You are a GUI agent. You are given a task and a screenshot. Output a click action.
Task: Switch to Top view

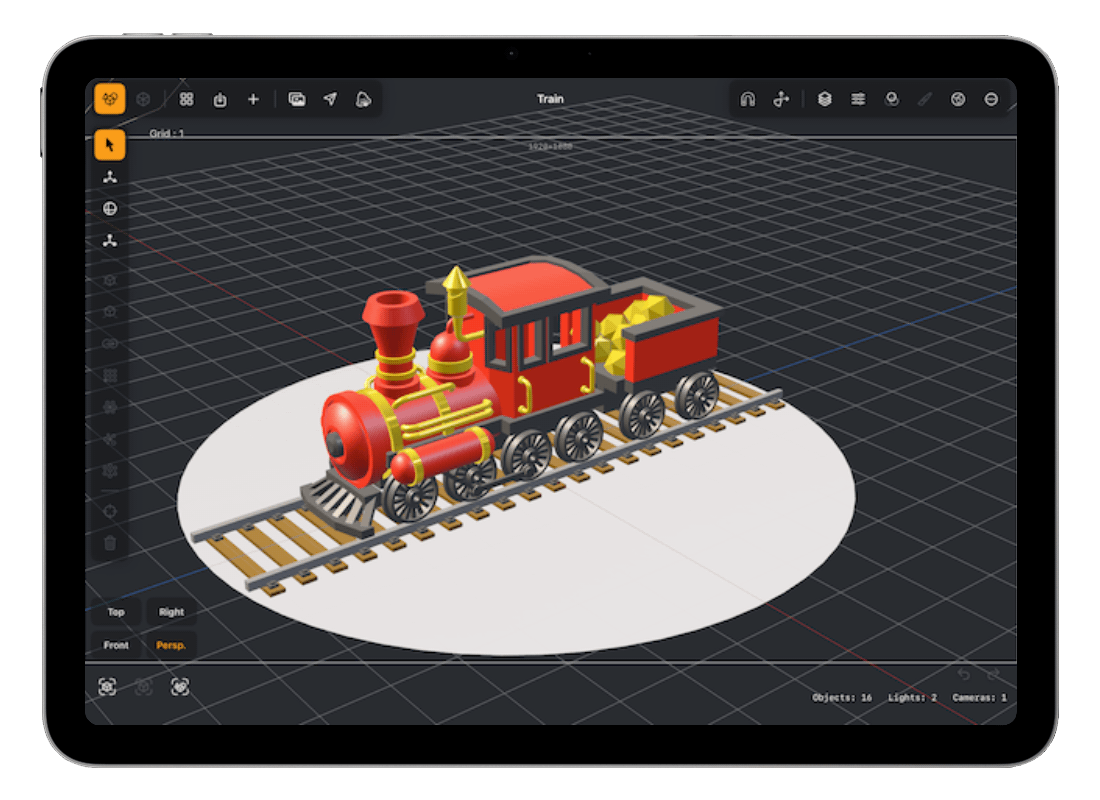tap(116, 612)
